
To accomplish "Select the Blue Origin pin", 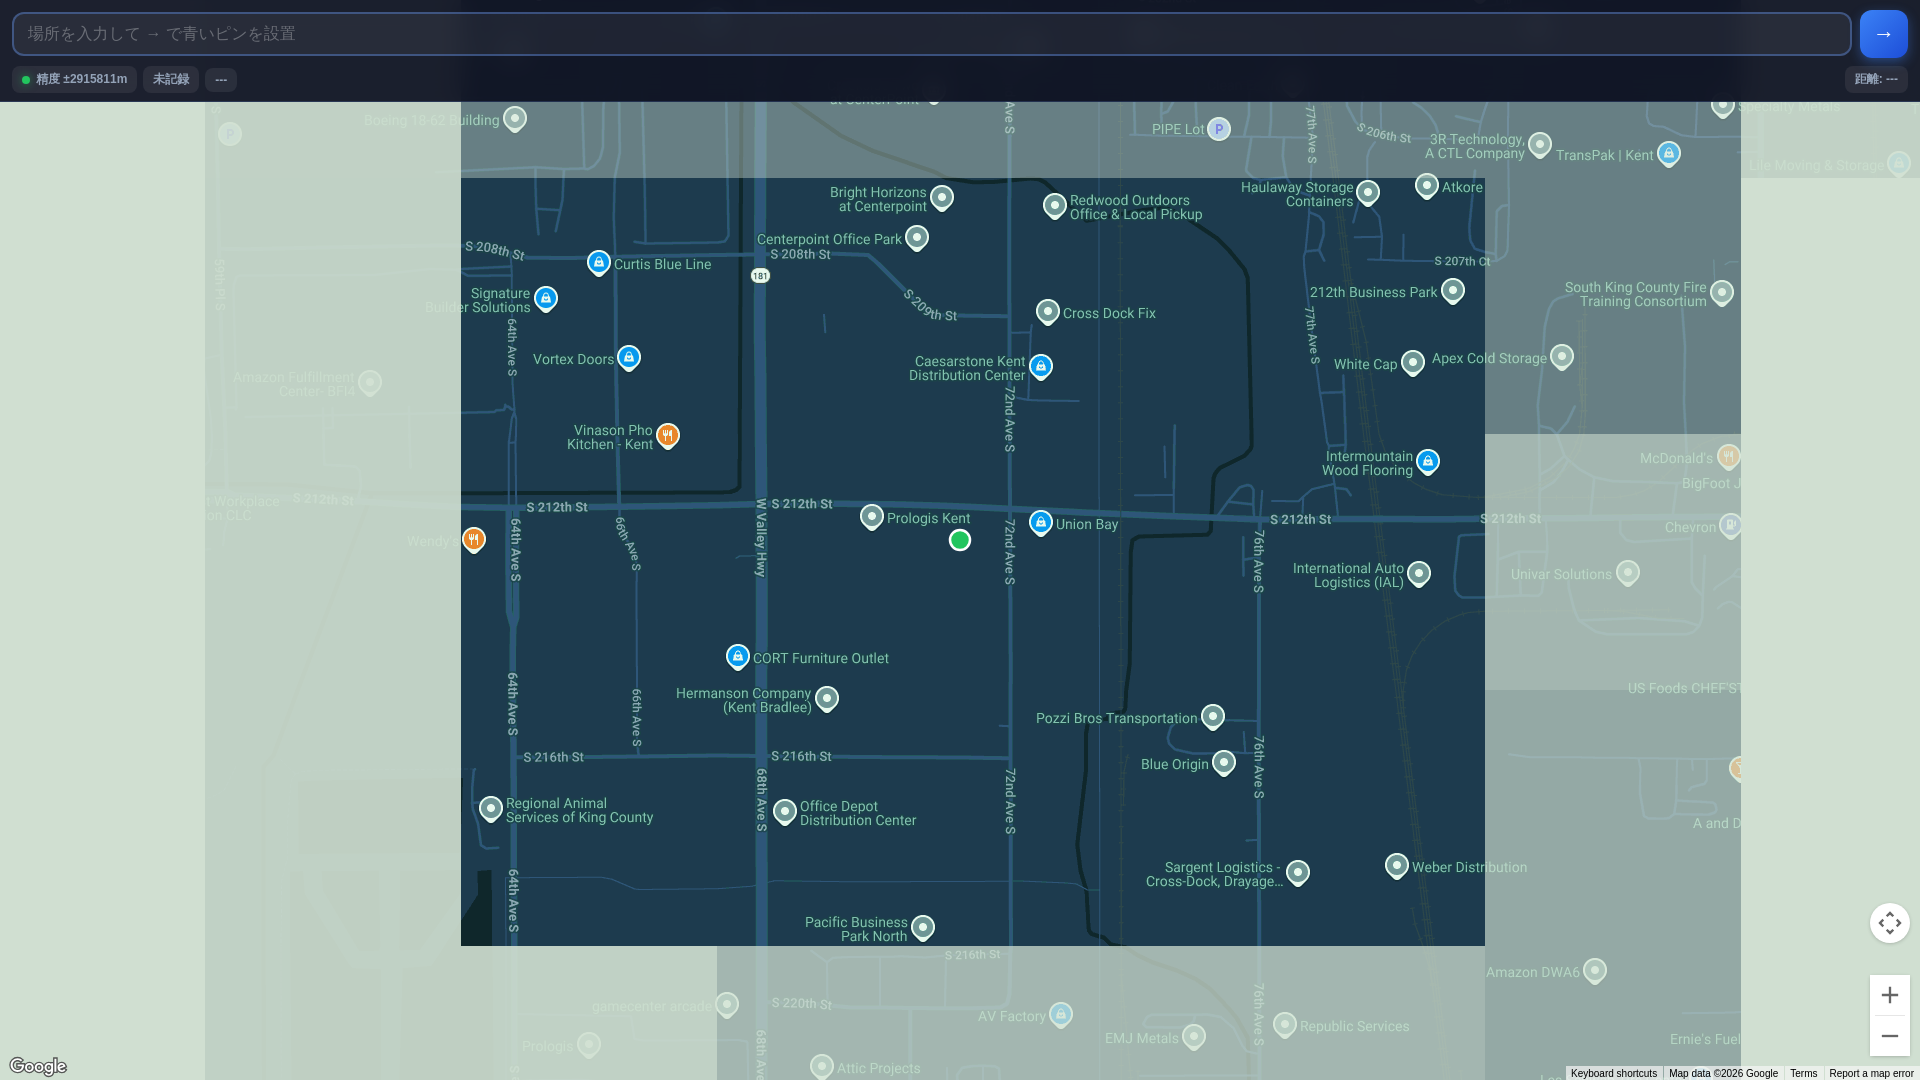I will 1223,762.
